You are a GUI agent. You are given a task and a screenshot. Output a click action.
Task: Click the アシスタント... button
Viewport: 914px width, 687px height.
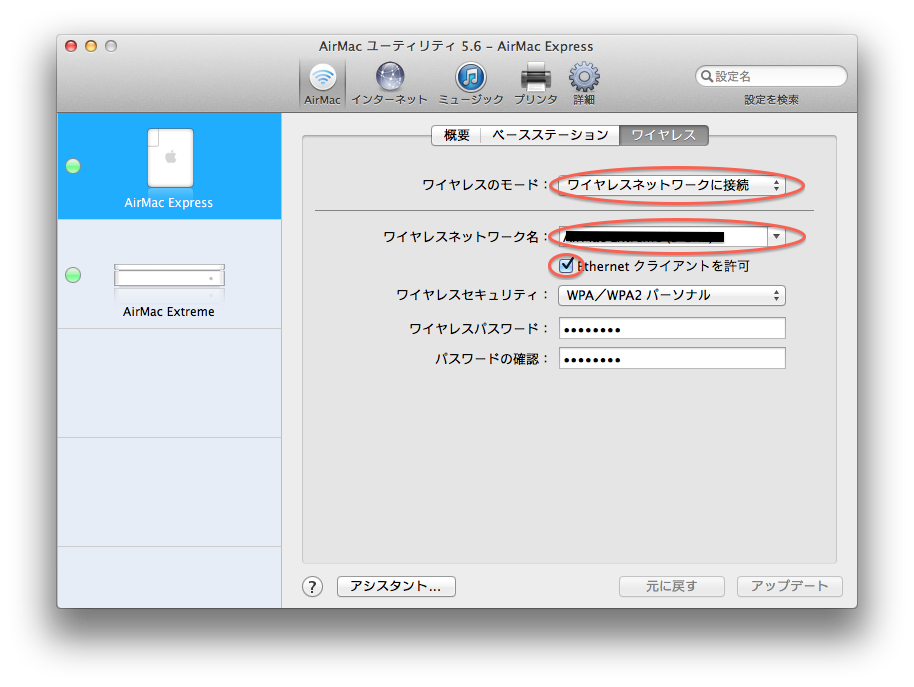pos(396,586)
